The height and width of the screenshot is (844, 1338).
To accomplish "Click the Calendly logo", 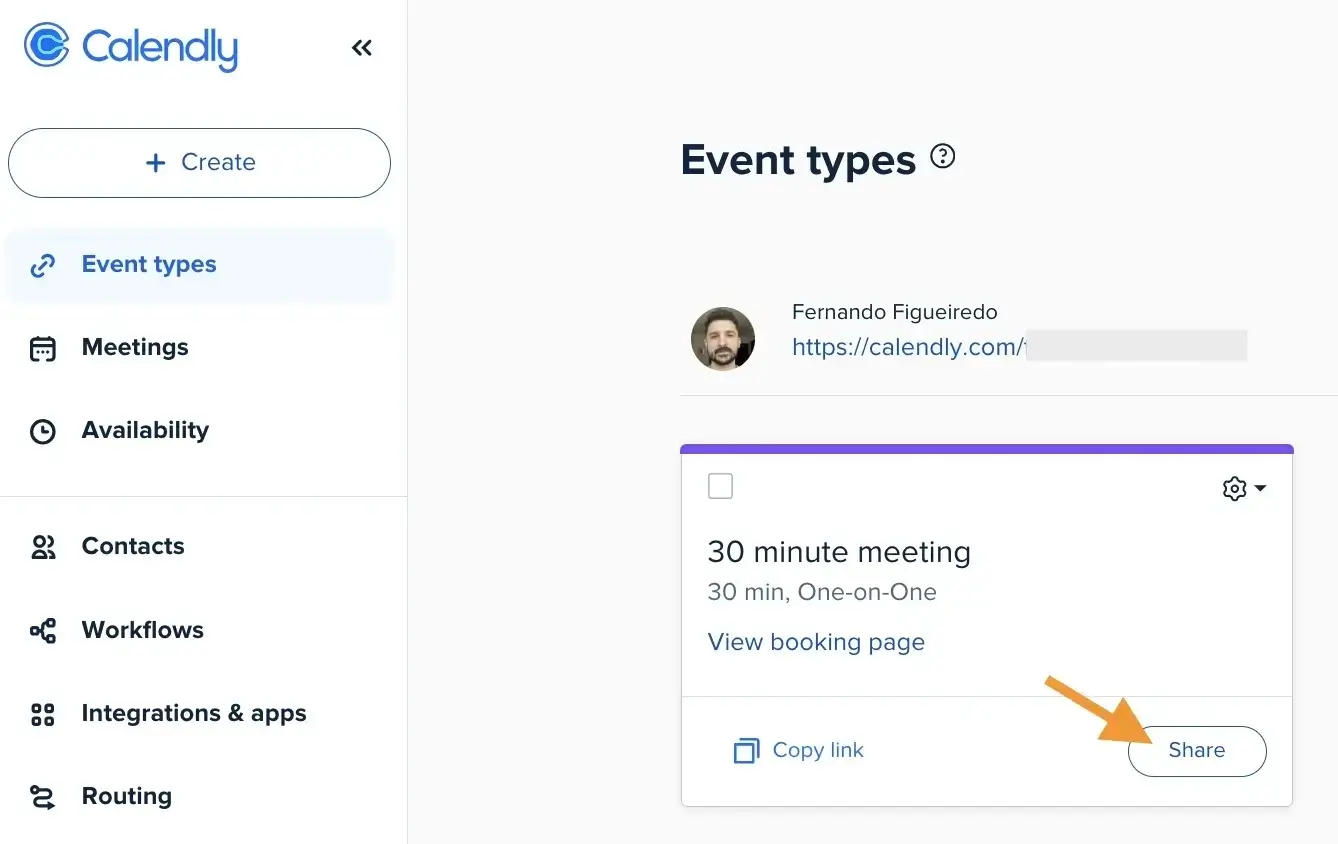I will tap(131, 47).
